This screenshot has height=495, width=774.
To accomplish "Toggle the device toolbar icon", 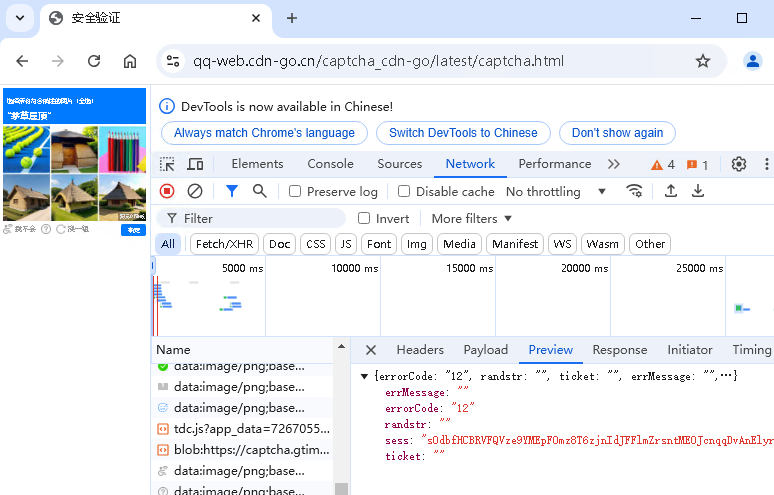I will (x=196, y=164).
